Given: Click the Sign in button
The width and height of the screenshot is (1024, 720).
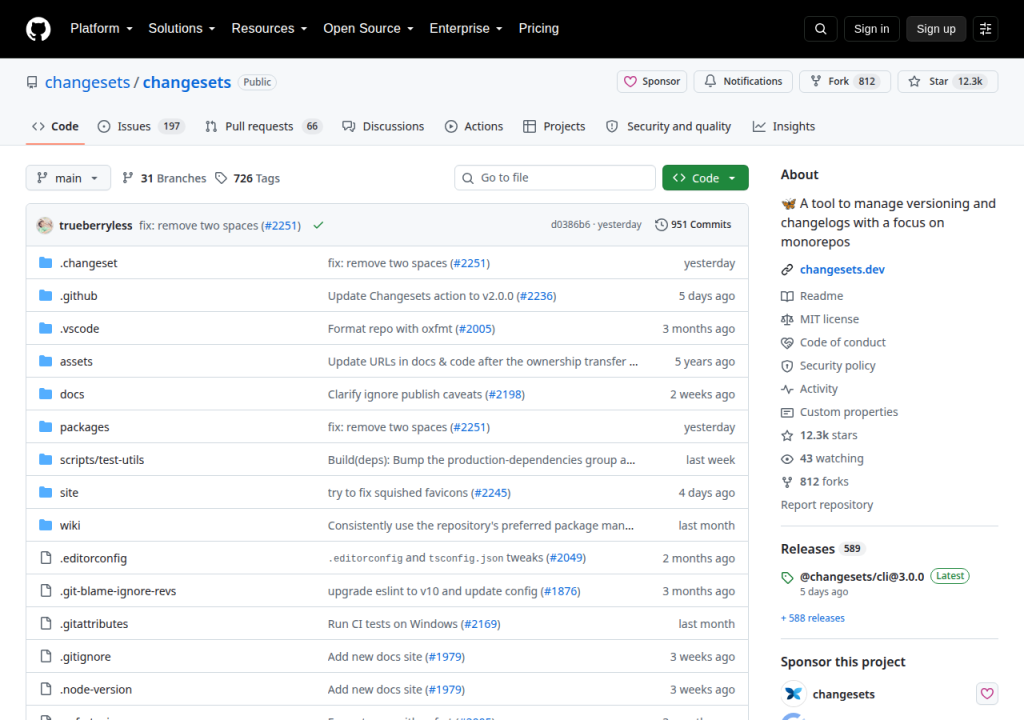Looking at the screenshot, I should pyautogui.click(x=871, y=29).
